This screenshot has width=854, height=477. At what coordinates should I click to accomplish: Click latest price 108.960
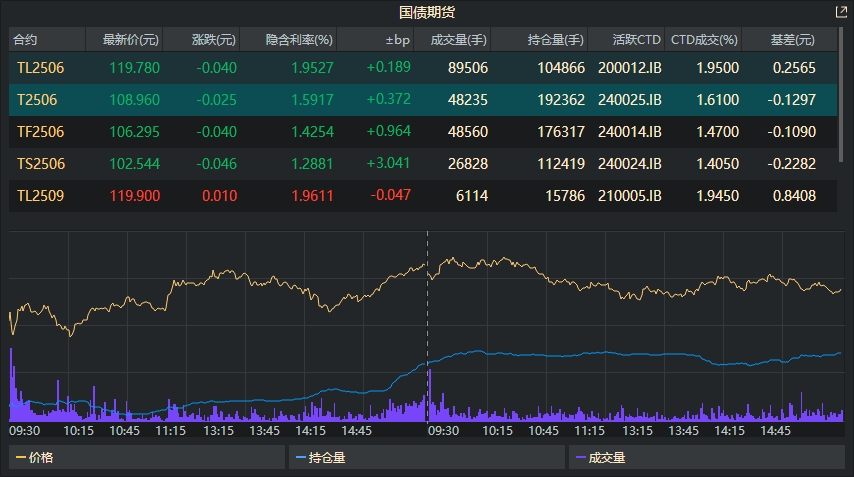135,100
